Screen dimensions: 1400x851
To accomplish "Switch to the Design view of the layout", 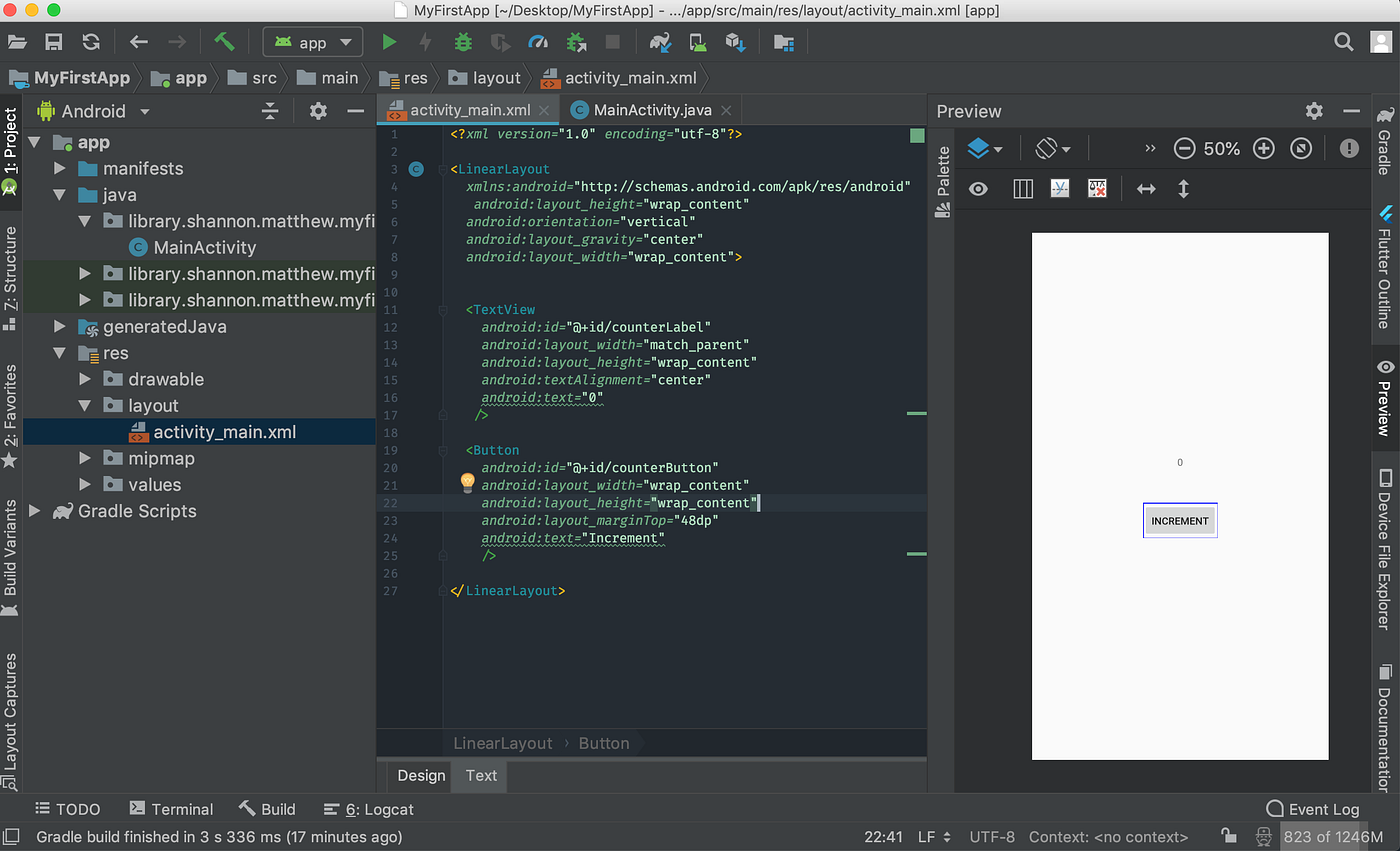I will [420, 775].
